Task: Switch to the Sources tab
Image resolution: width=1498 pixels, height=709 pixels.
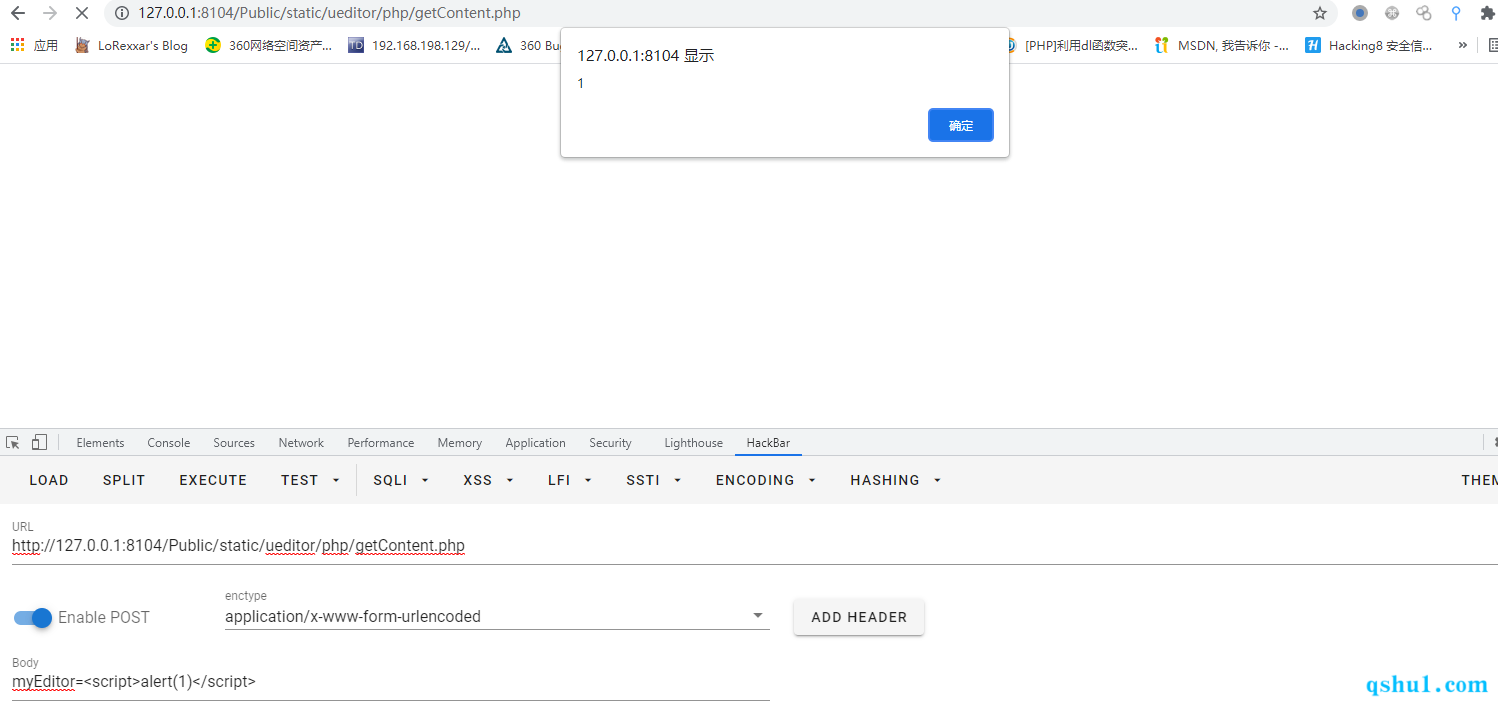Action: click(234, 443)
